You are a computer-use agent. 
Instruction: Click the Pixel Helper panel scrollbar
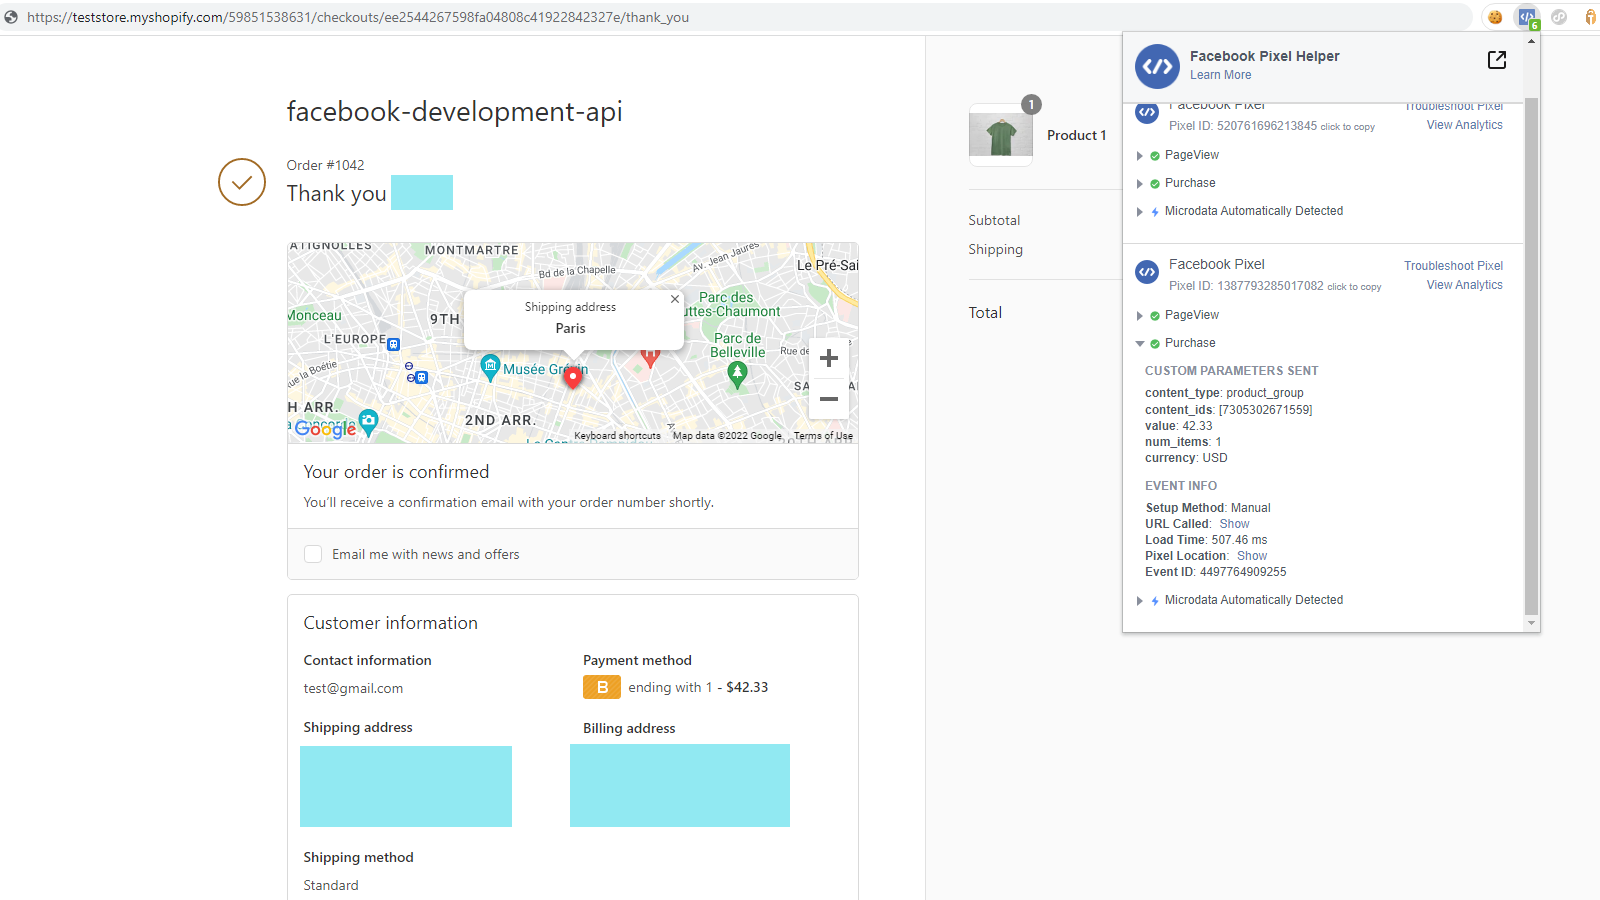pos(1531,355)
